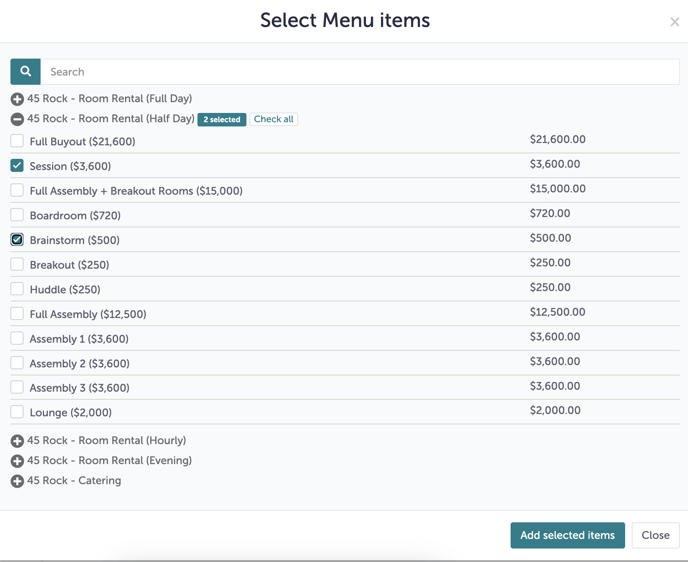Collapse 45 Rock - Room Rental (Half Day)
Screen dimensions: 688x562
(17, 119)
